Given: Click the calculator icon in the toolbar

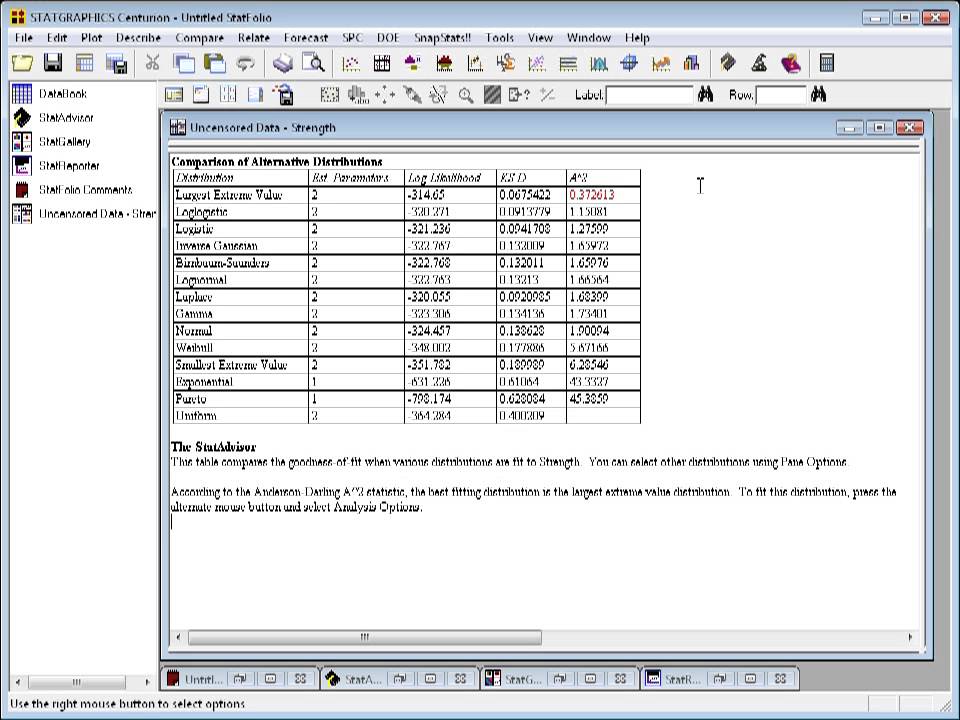Looking at the screenshot, I should 827,63.
